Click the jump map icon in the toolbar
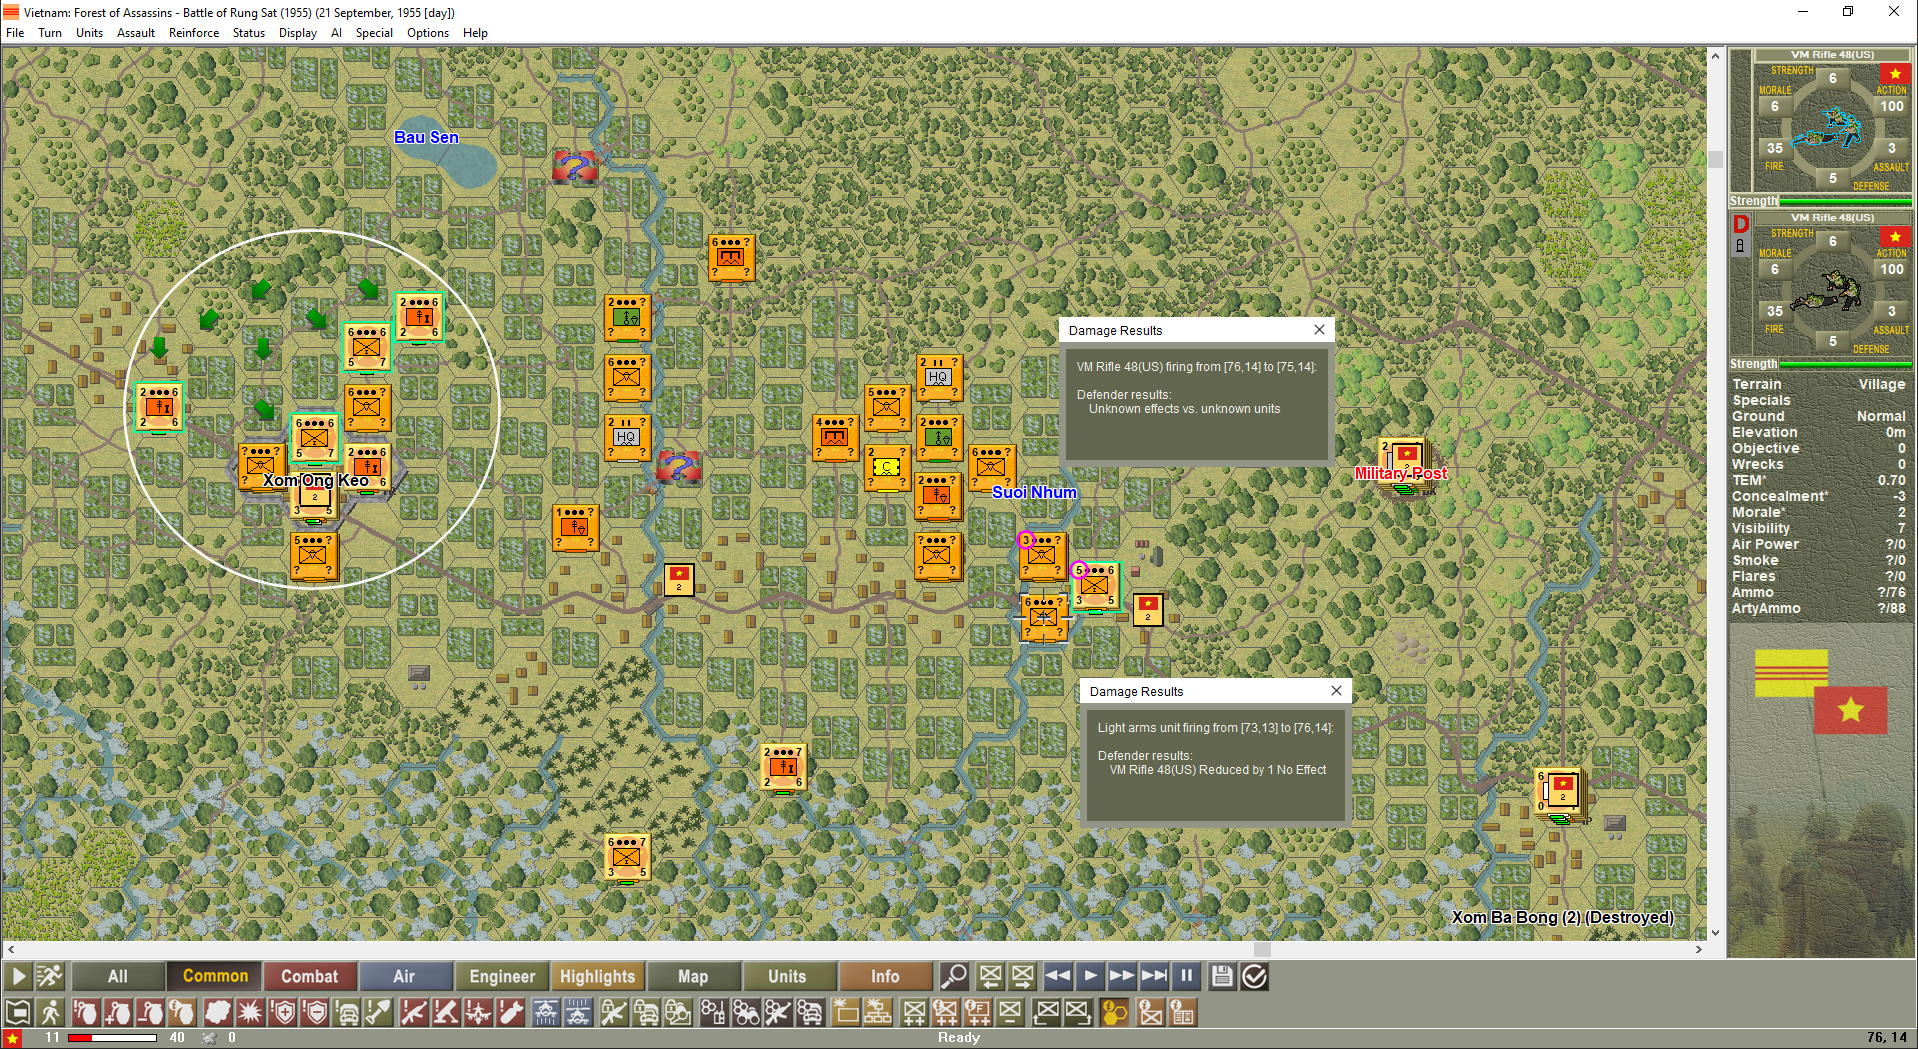1918x1049 pixels. [17, 1013]
